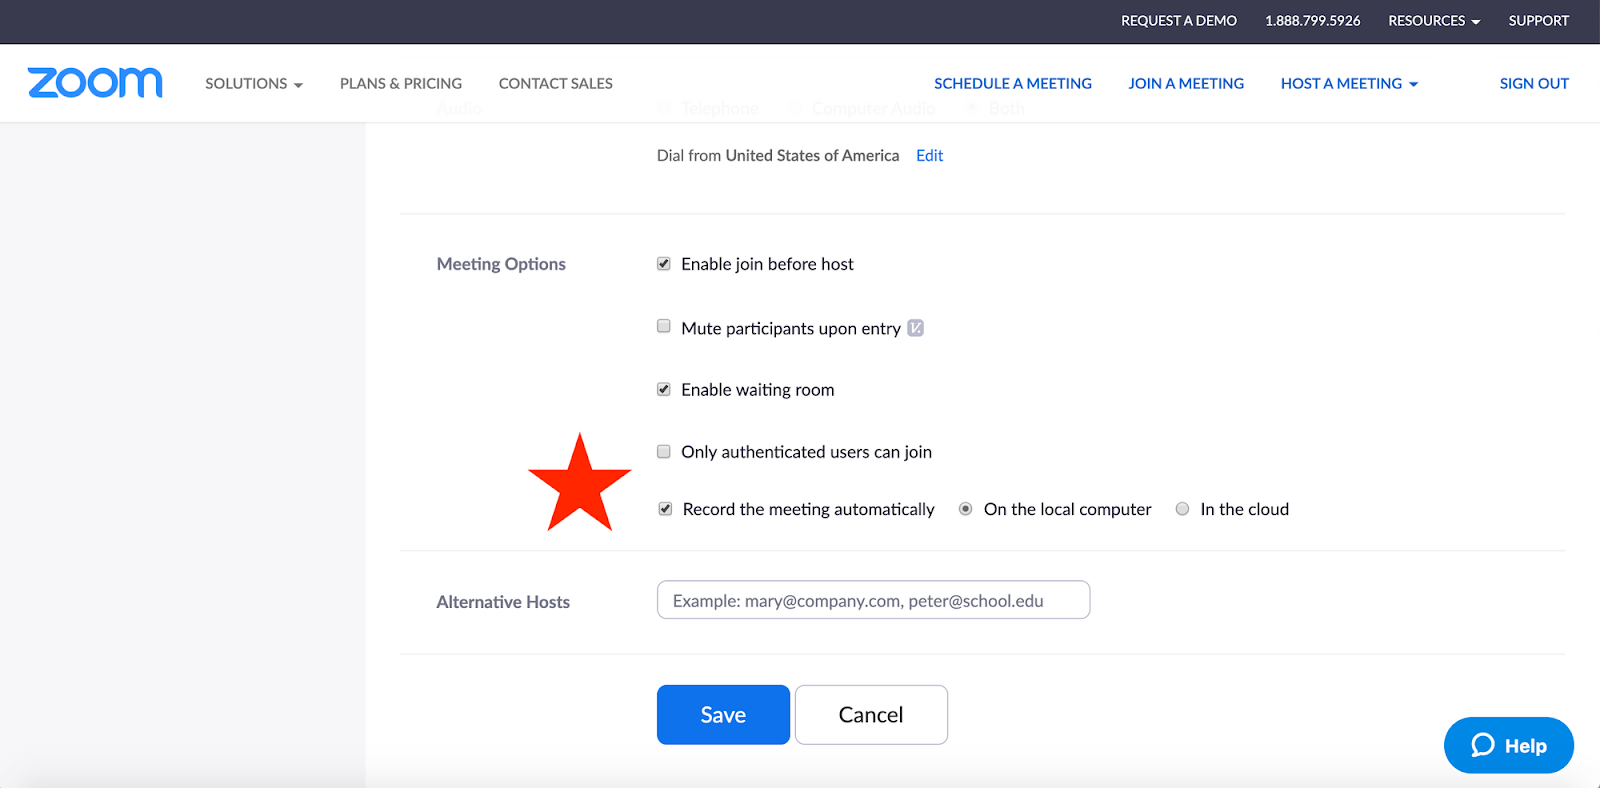1600x788 pixels.
Task: Open the Help chat bubble
Action: pos(1508,745)
